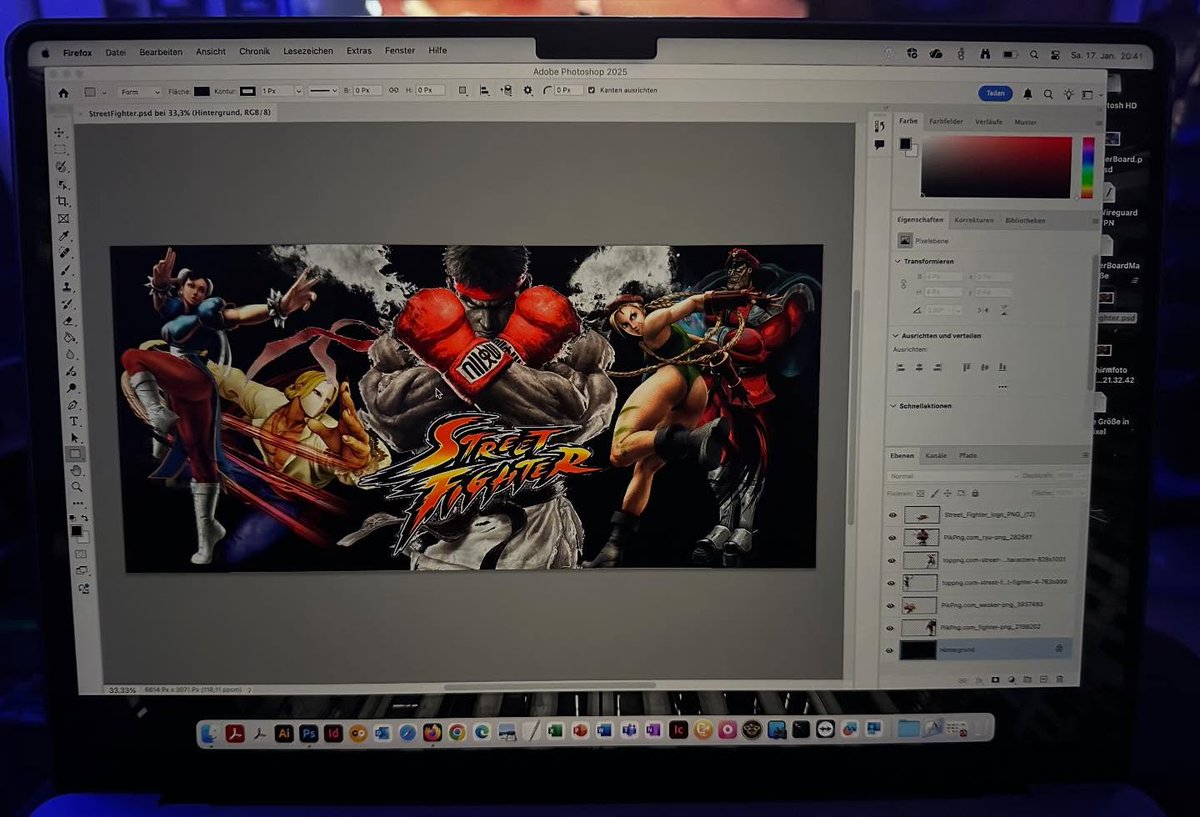Switch to the Farbfelder tab

pos(946,121)
